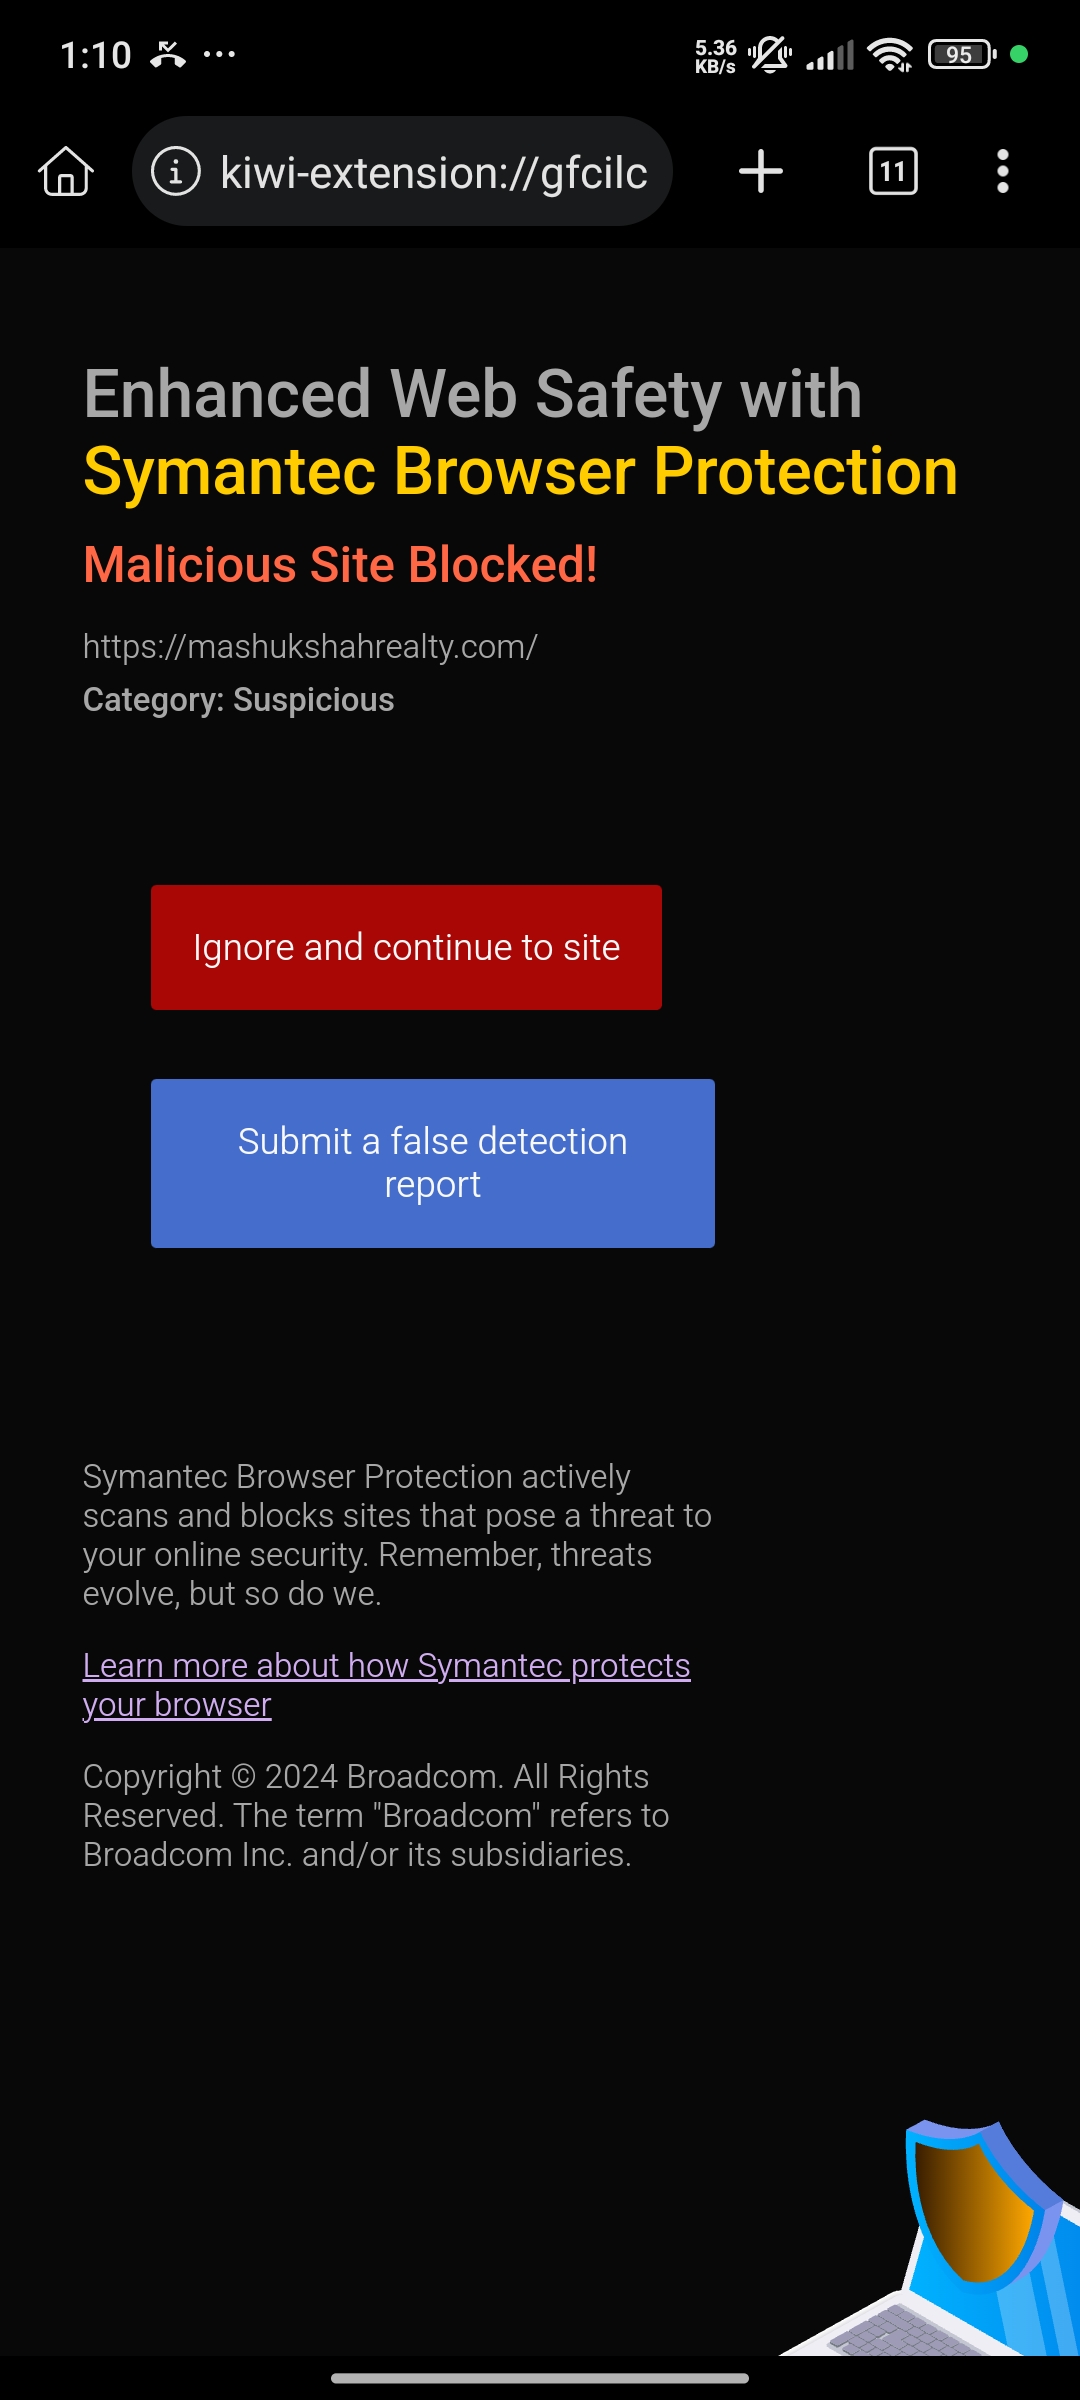The width and height of the screenshot is (1080, 2400).
Task: Open site info circle icon
Action: pos(176,171)
